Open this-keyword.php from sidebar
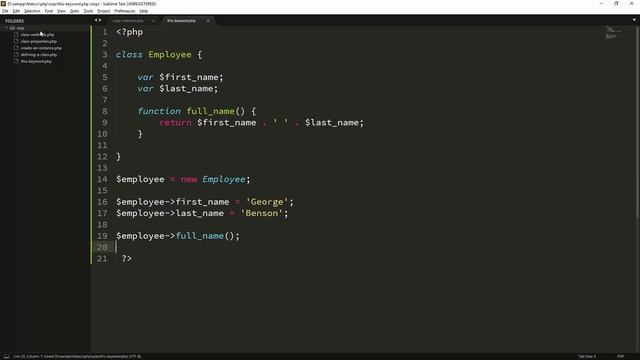The image size is (640, 360). [36, 61]
